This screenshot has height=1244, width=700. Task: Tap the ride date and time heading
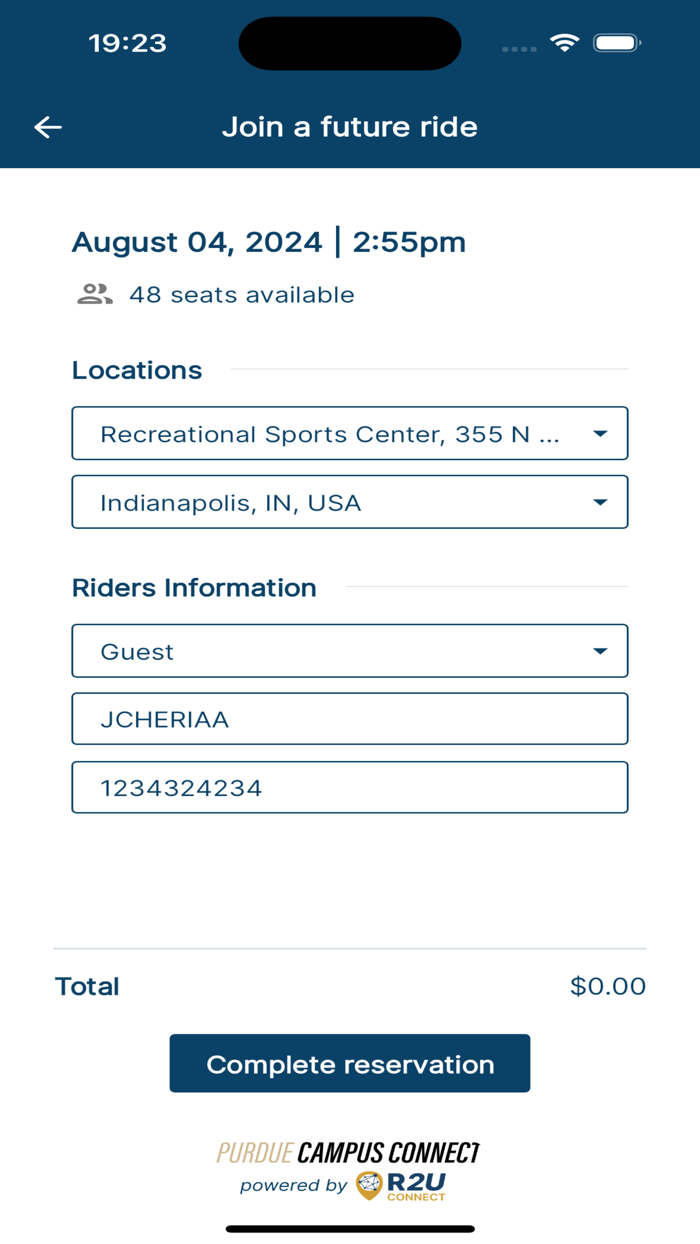269,242
